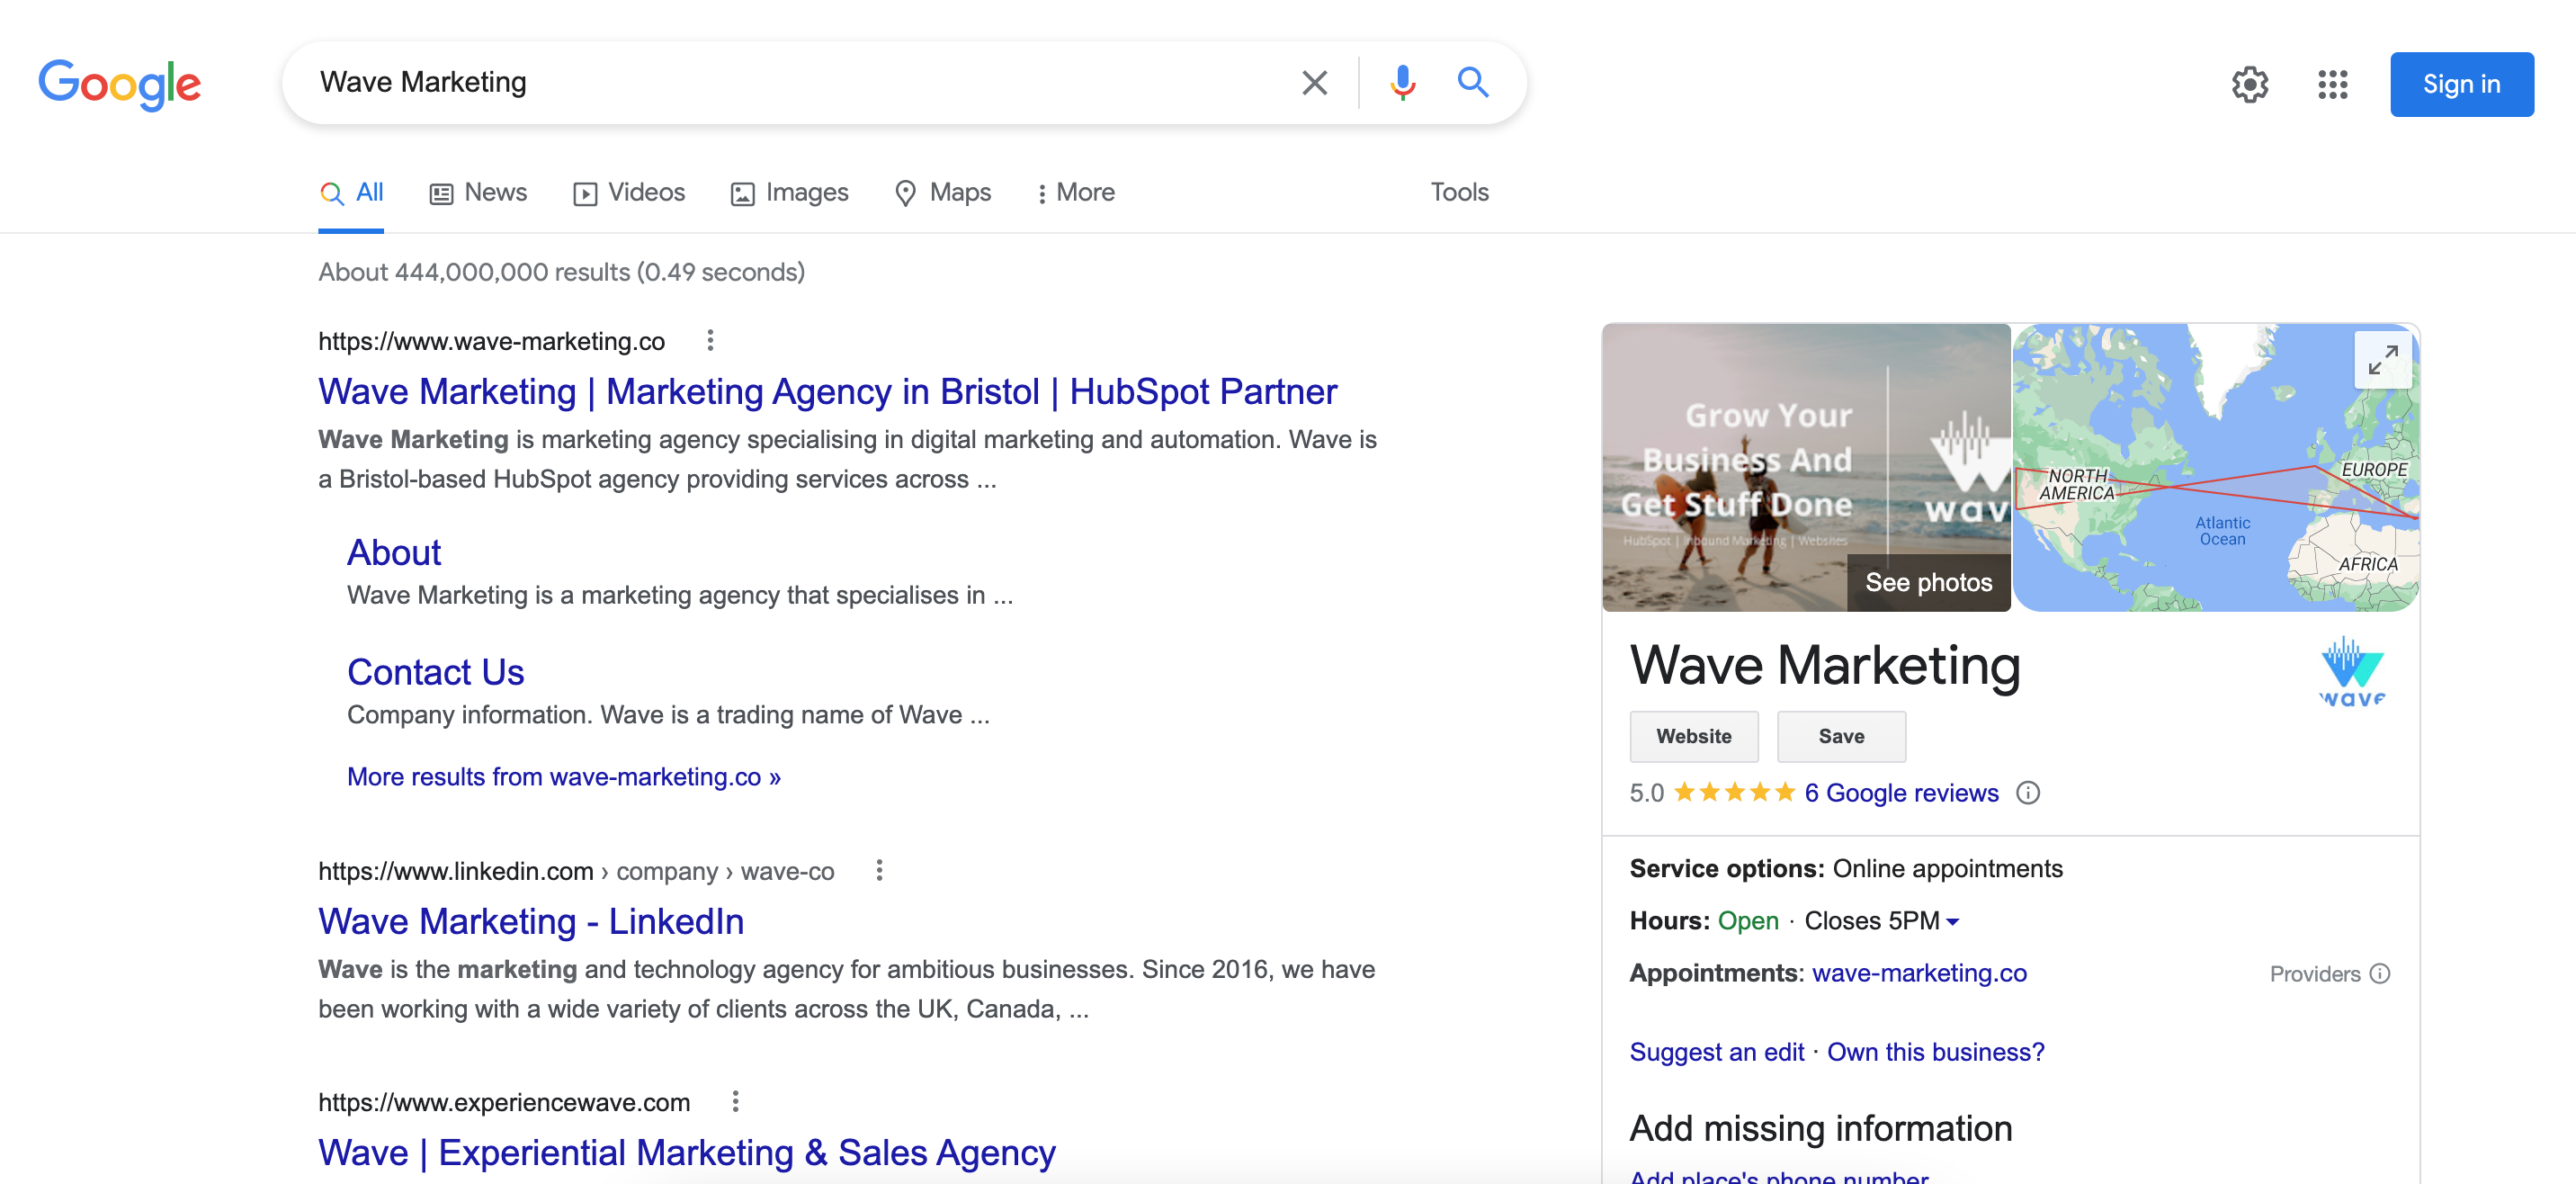Switch to the Videos tab

[x=629, y=193]
